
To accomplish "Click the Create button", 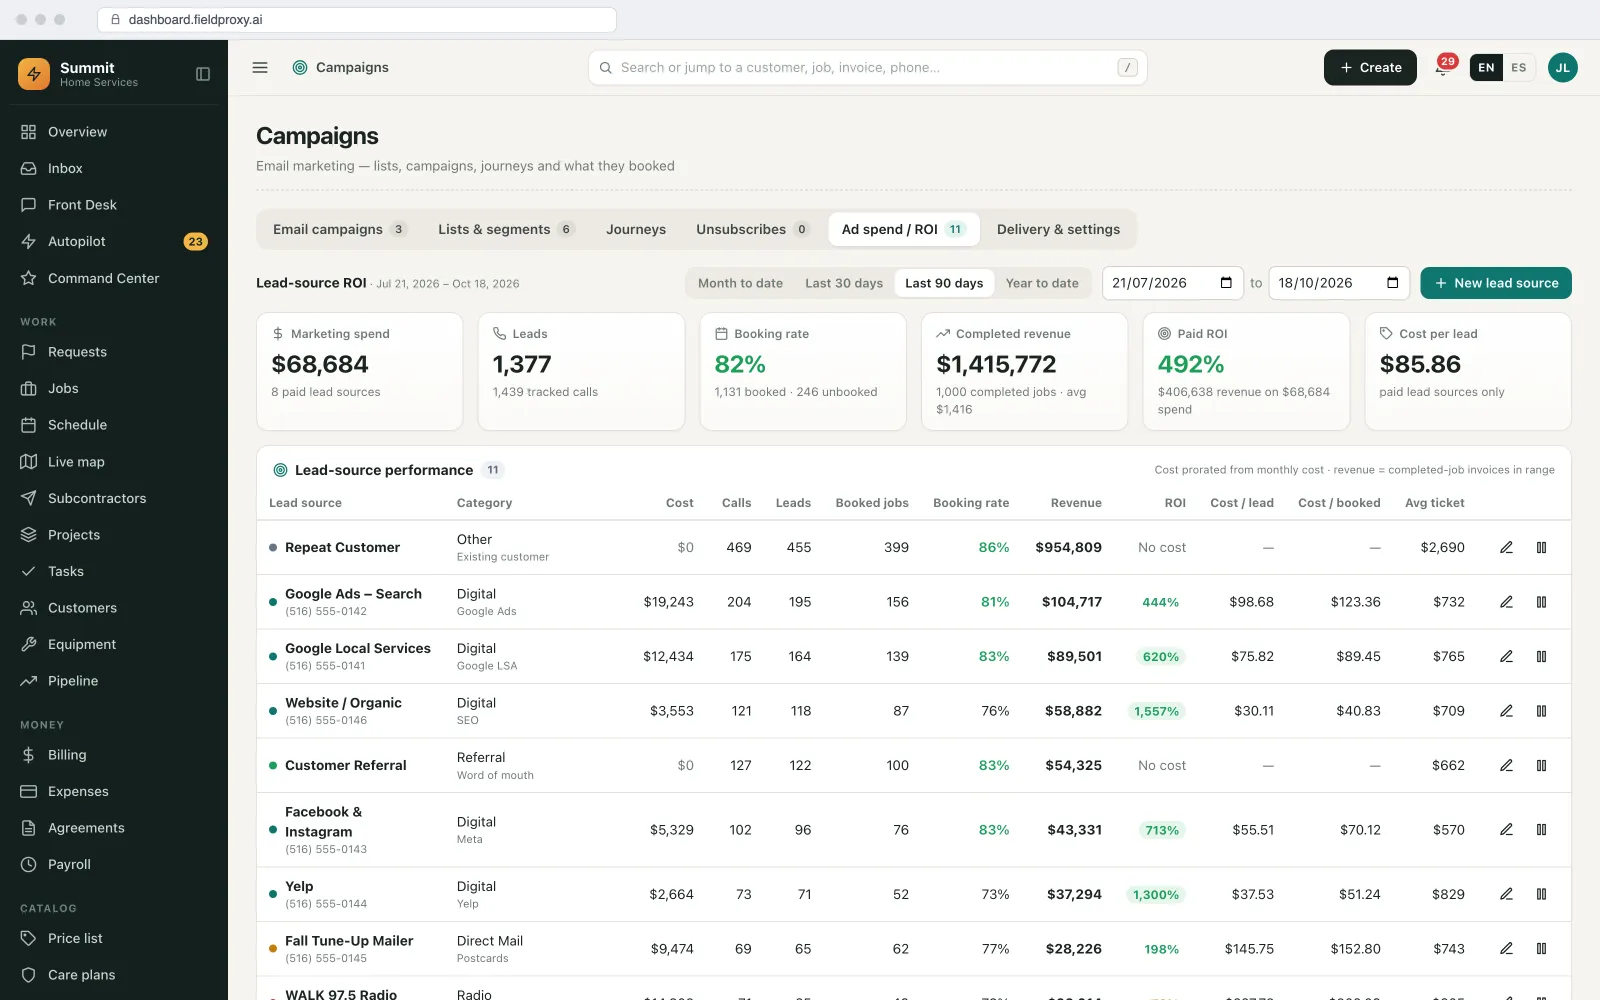I will coord(1370,68).
